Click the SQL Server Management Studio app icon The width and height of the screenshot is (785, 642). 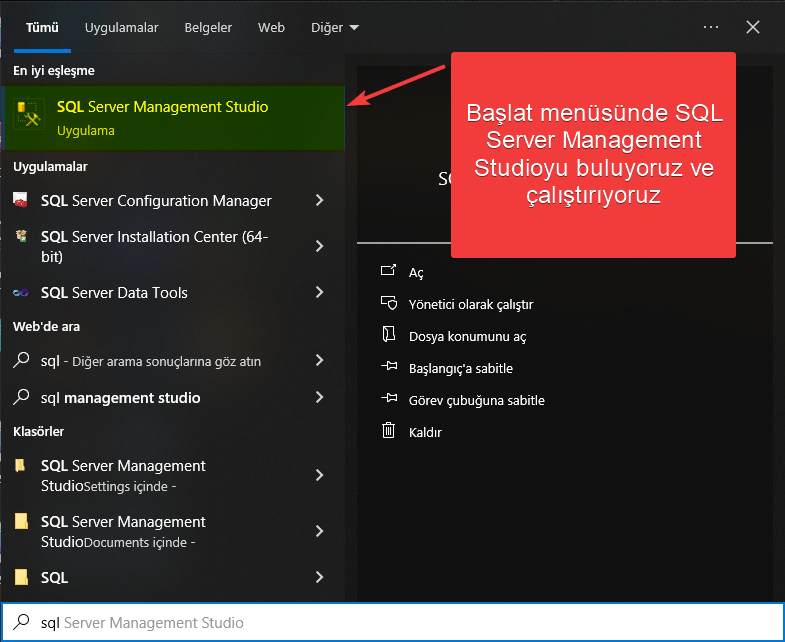pos(27,117)
